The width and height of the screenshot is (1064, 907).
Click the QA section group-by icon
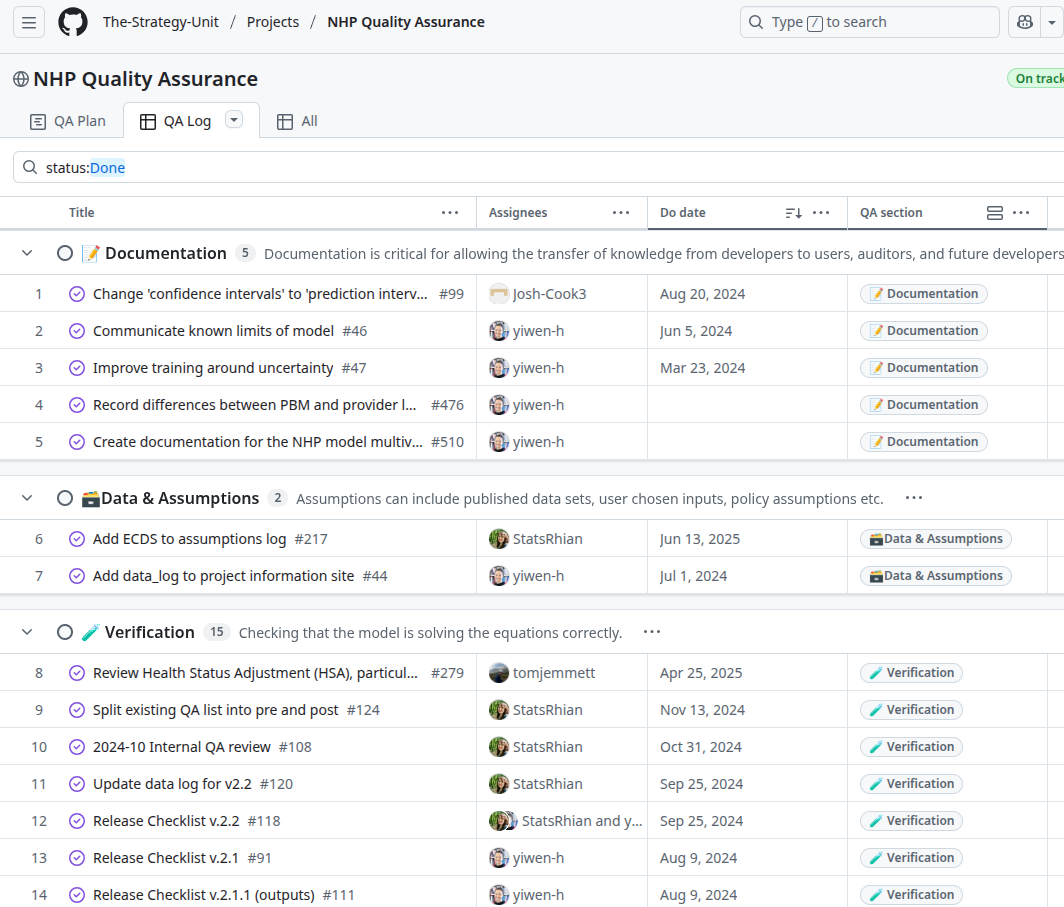coord(994,213)
